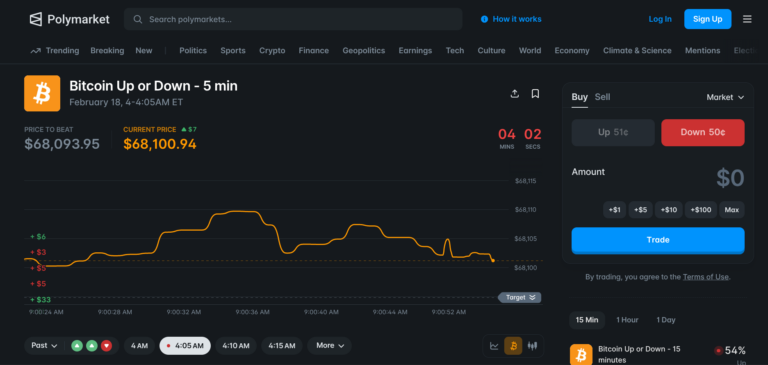
Task: Click the red down result icon
Action: pos(106,346)
